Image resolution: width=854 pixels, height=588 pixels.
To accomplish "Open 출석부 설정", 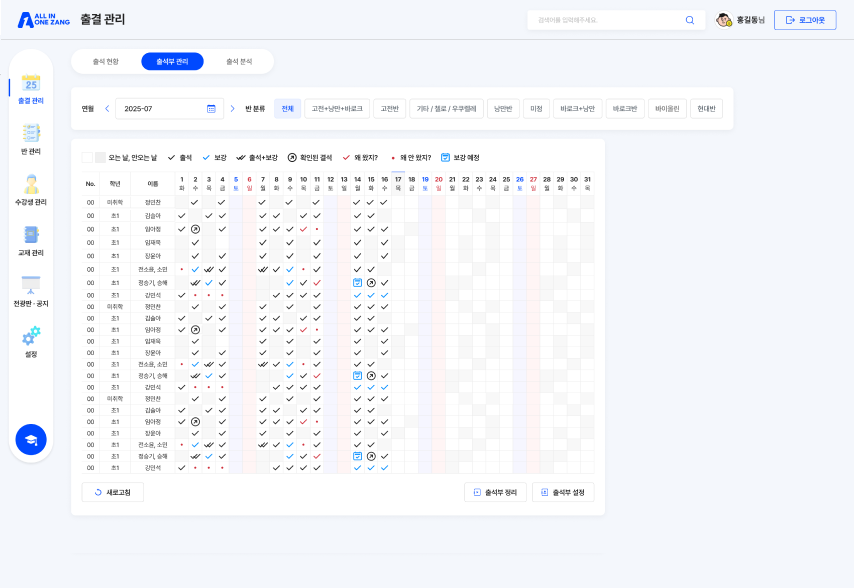I will 563,492.
